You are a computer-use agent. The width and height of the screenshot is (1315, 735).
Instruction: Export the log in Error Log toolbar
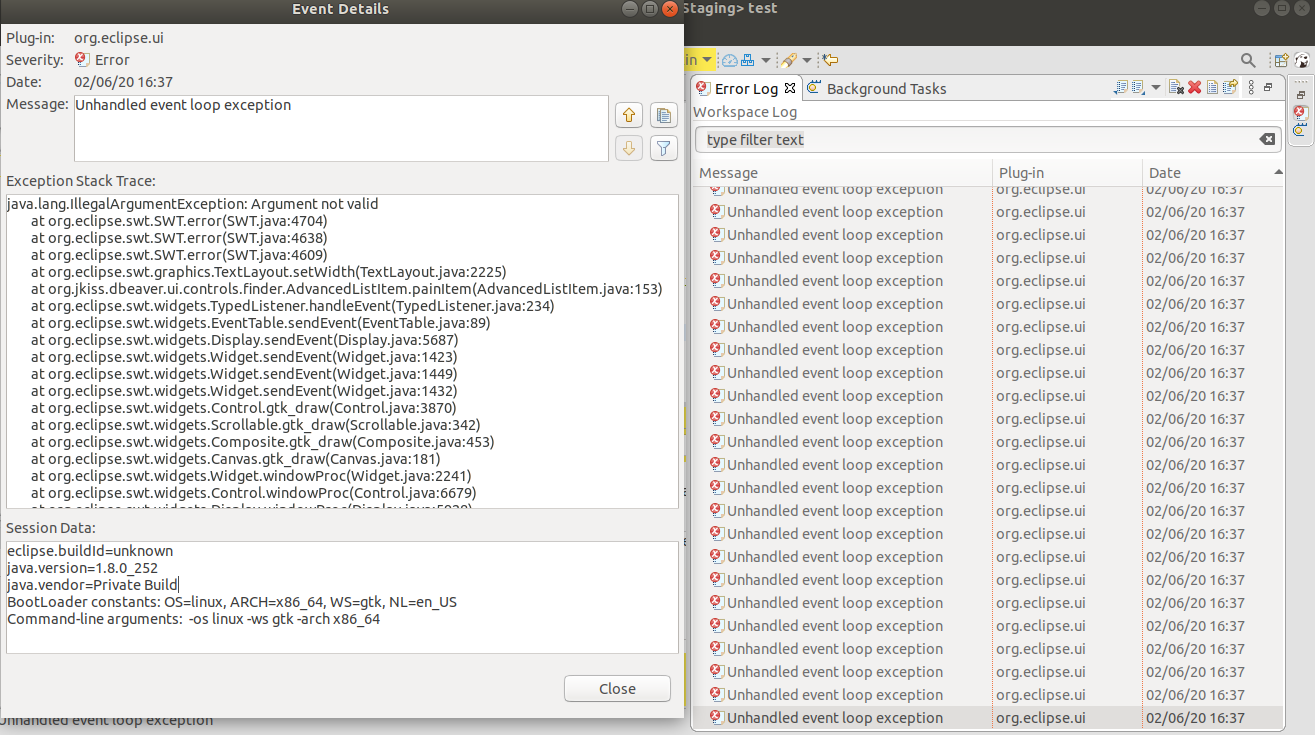tap(1120, 87)
